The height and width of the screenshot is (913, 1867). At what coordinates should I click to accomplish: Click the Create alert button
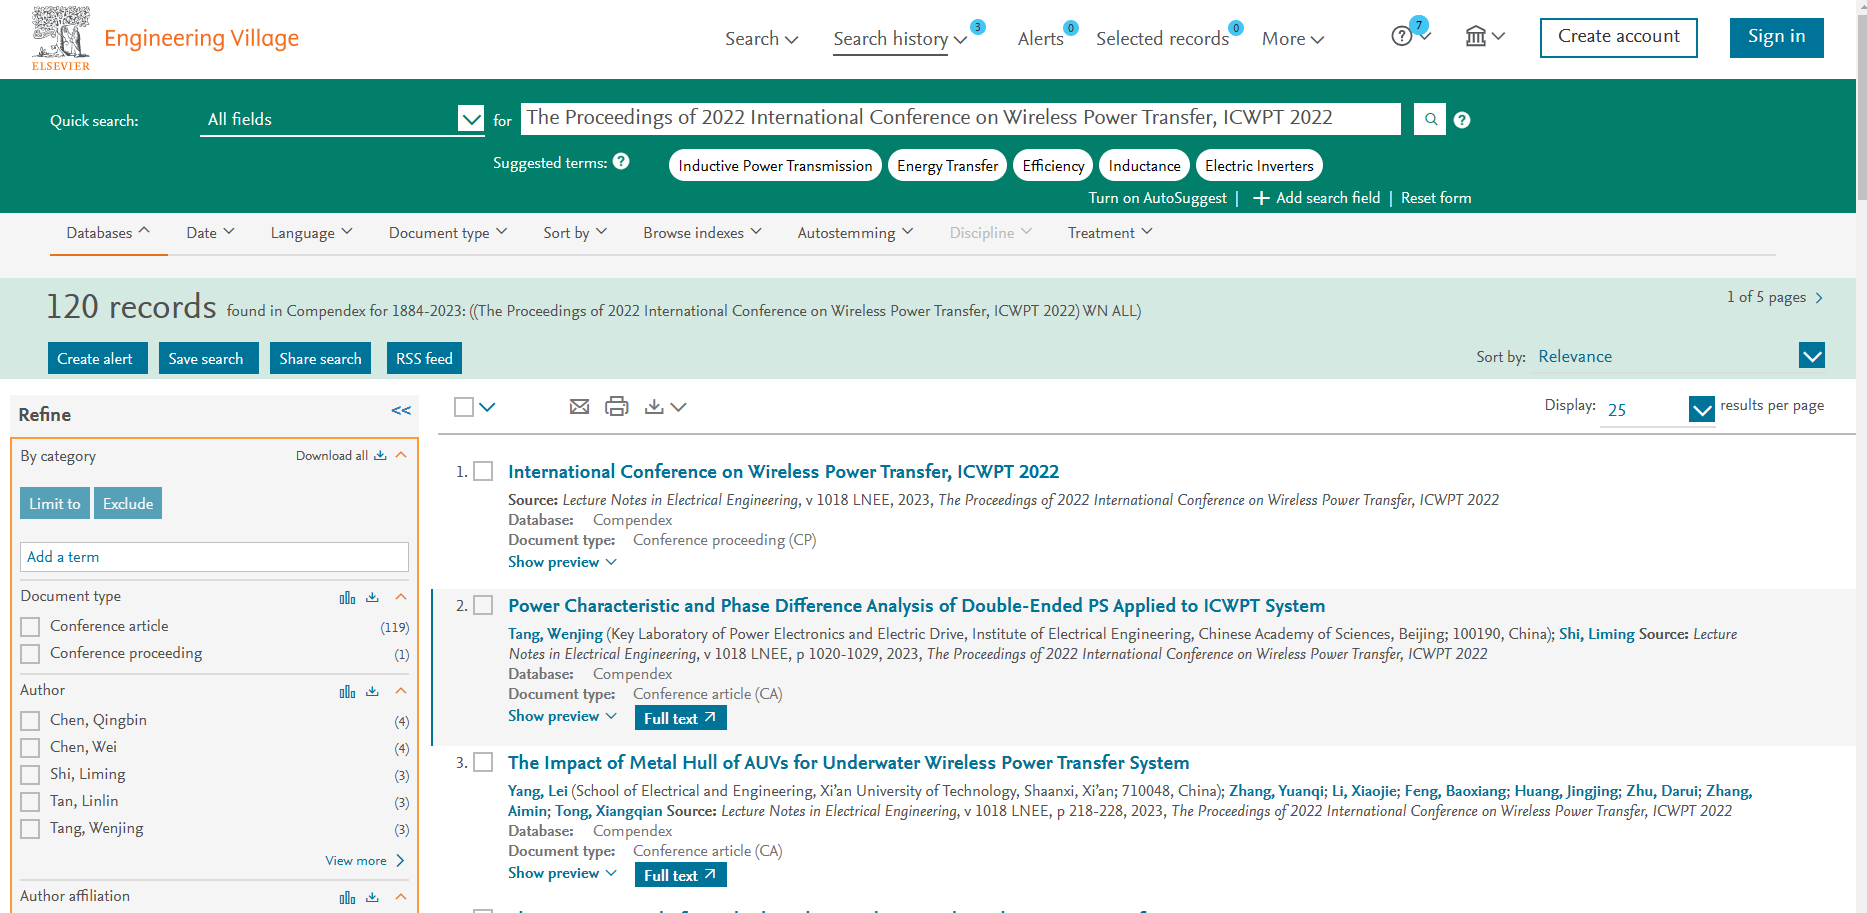[x=97, y=358]
